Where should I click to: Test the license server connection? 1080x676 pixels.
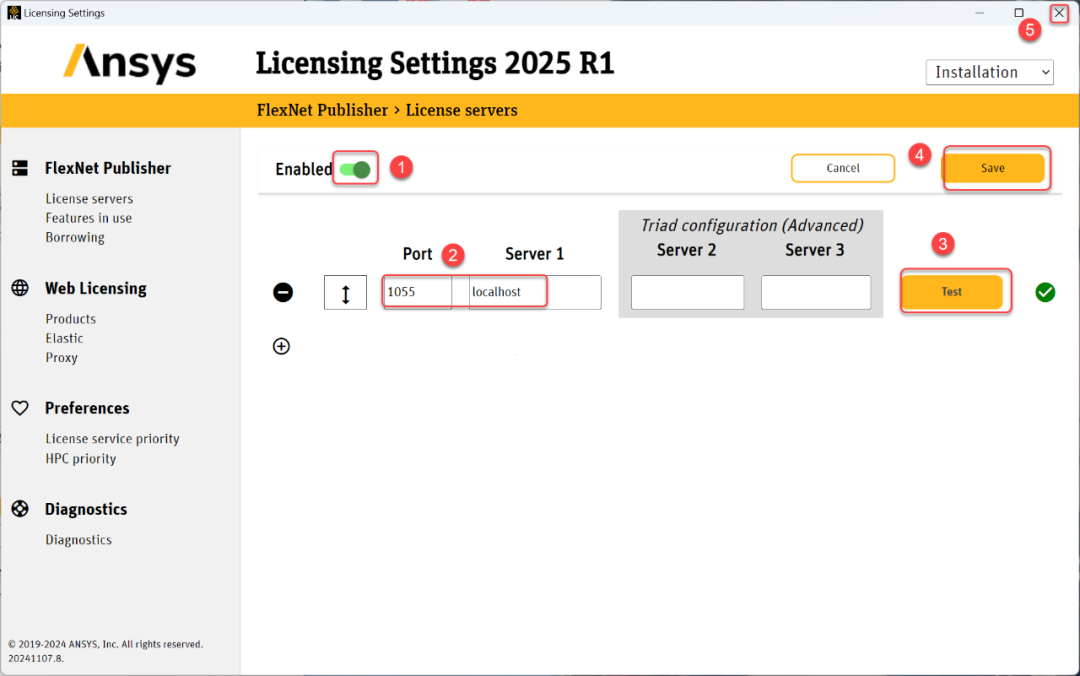[952, 291]
